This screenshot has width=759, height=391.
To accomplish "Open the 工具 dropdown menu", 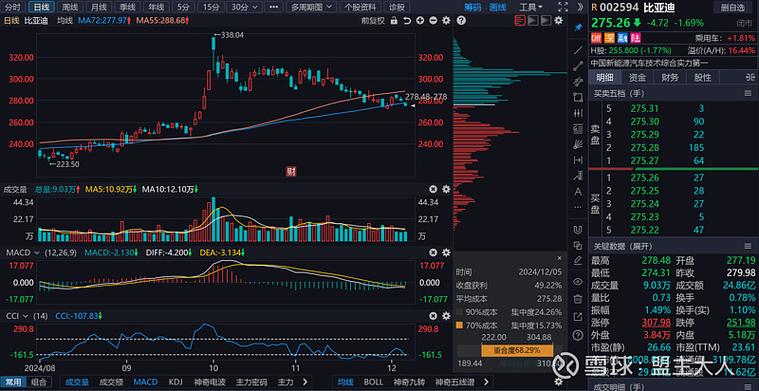I will (531, 7).
